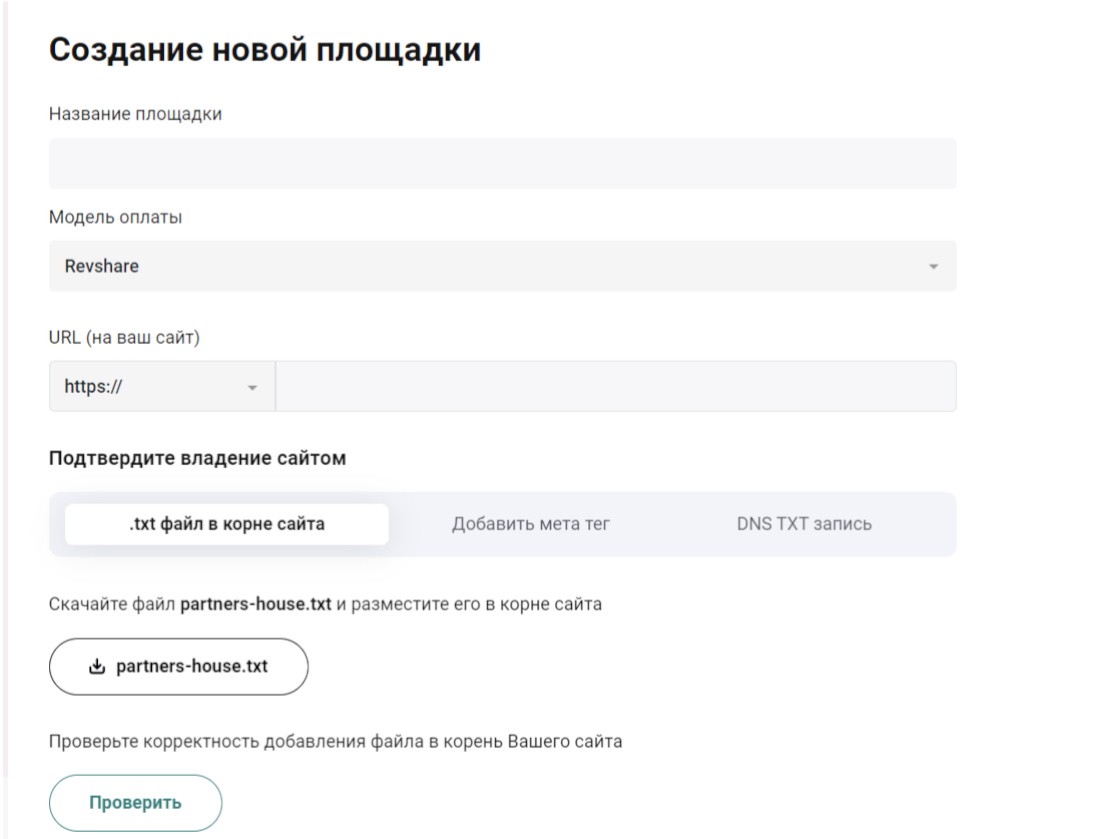Click the download icon on partners-house.txt button
The width and height of the screenshot is (1100, 839).
click(x=98, y=666)
